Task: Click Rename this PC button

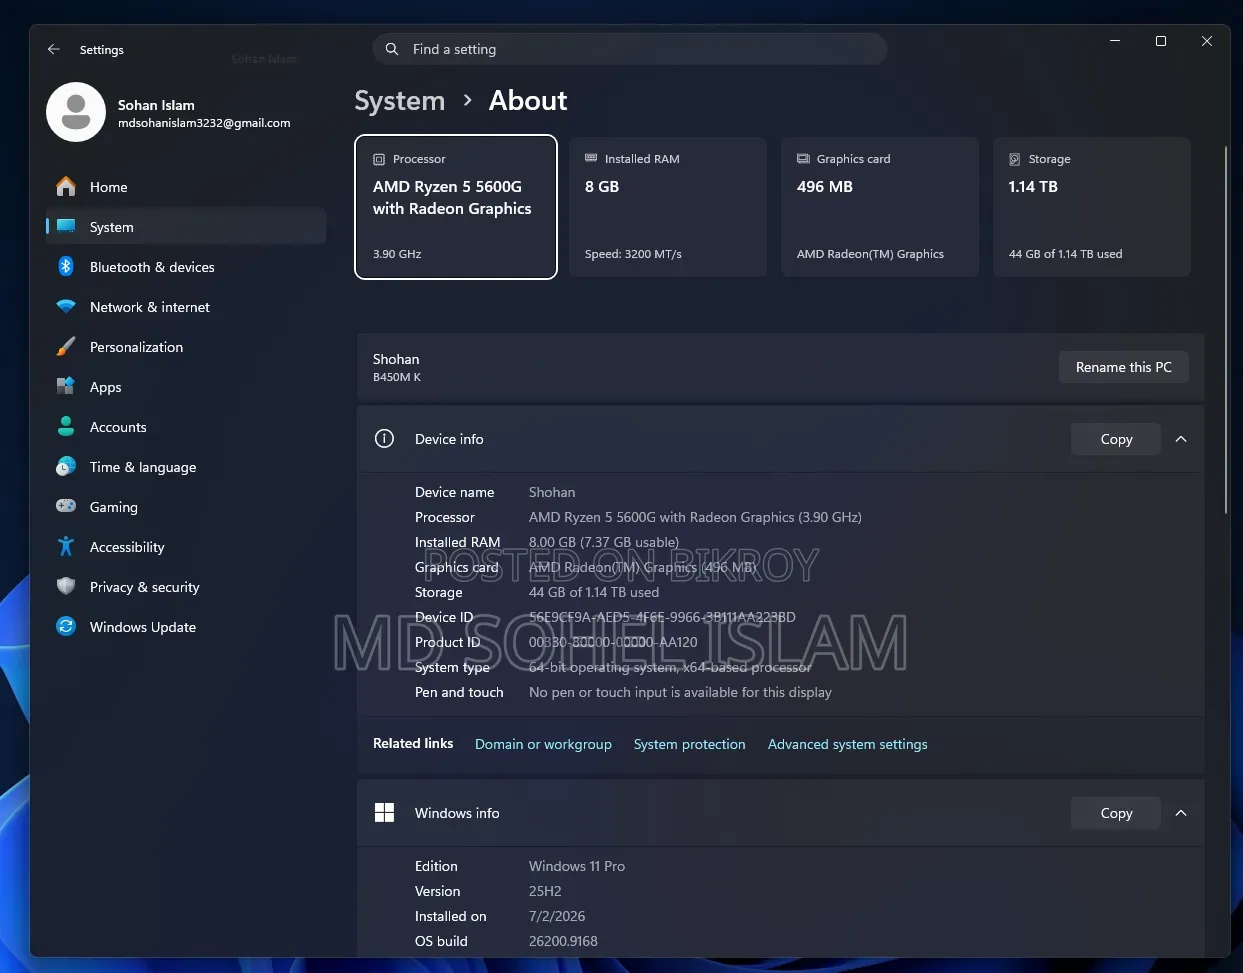Action: click(1123, 367)
